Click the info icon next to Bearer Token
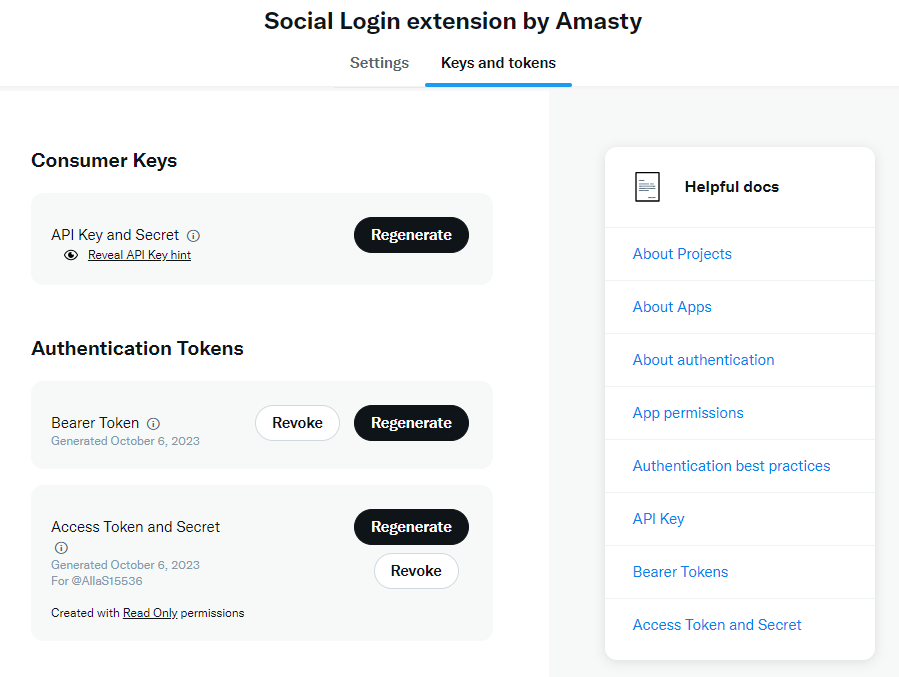The height and width of the screenshot is (677, 899). pyautogui.click(x=153, y=424)
